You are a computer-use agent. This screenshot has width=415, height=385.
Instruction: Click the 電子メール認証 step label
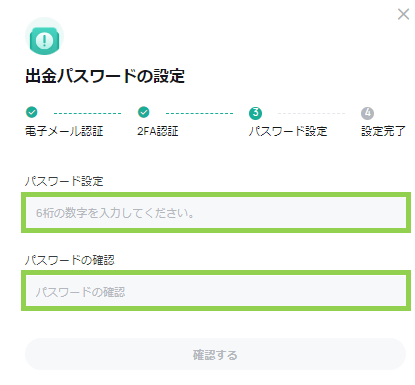[64, 131]
